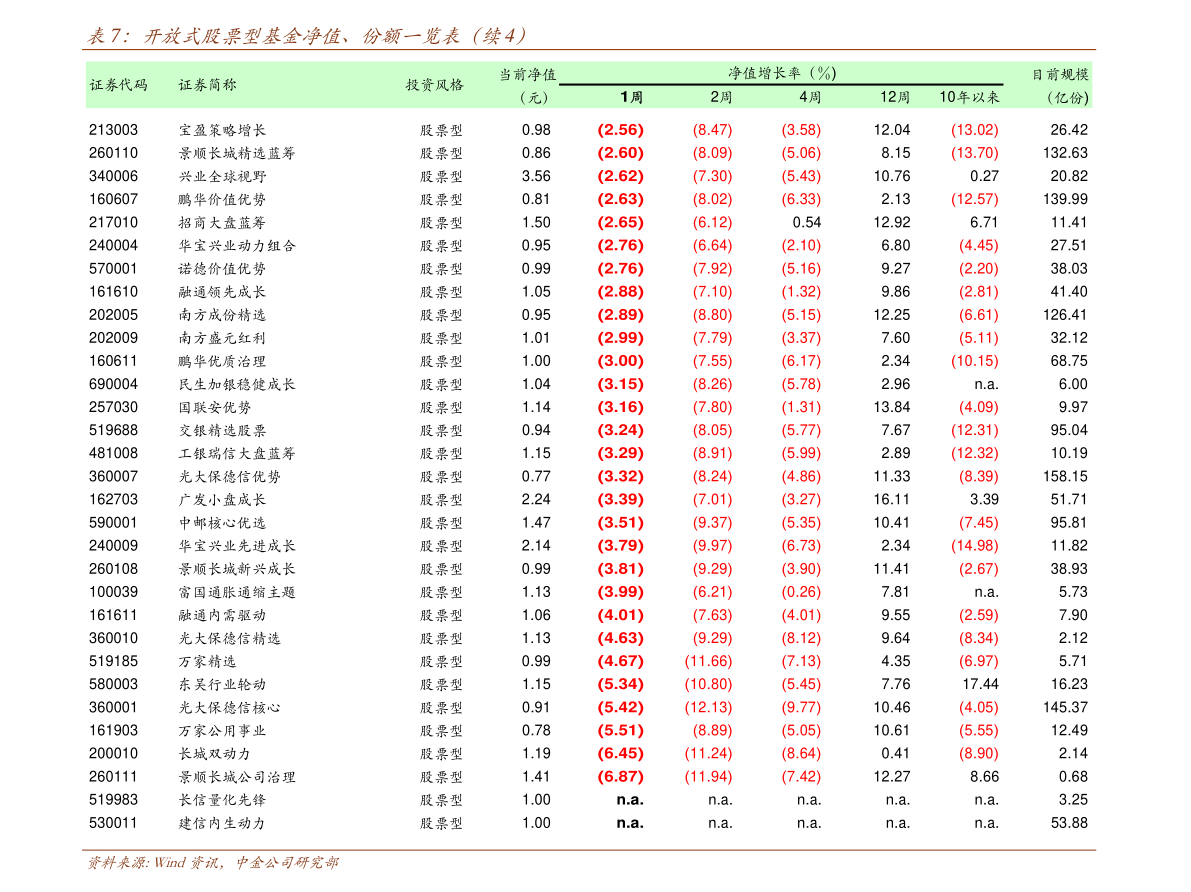Click fund name 鹏华优质治理
The width and height of the screenshot is (1191, 892).
pos(222,361)
